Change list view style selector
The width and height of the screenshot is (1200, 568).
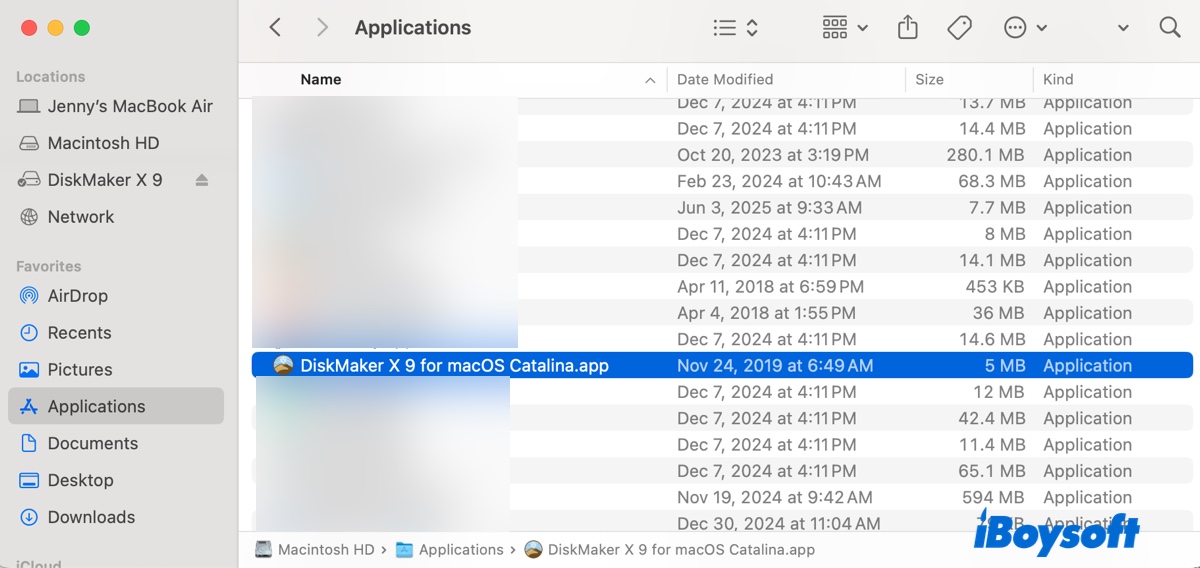click(736, 28)
